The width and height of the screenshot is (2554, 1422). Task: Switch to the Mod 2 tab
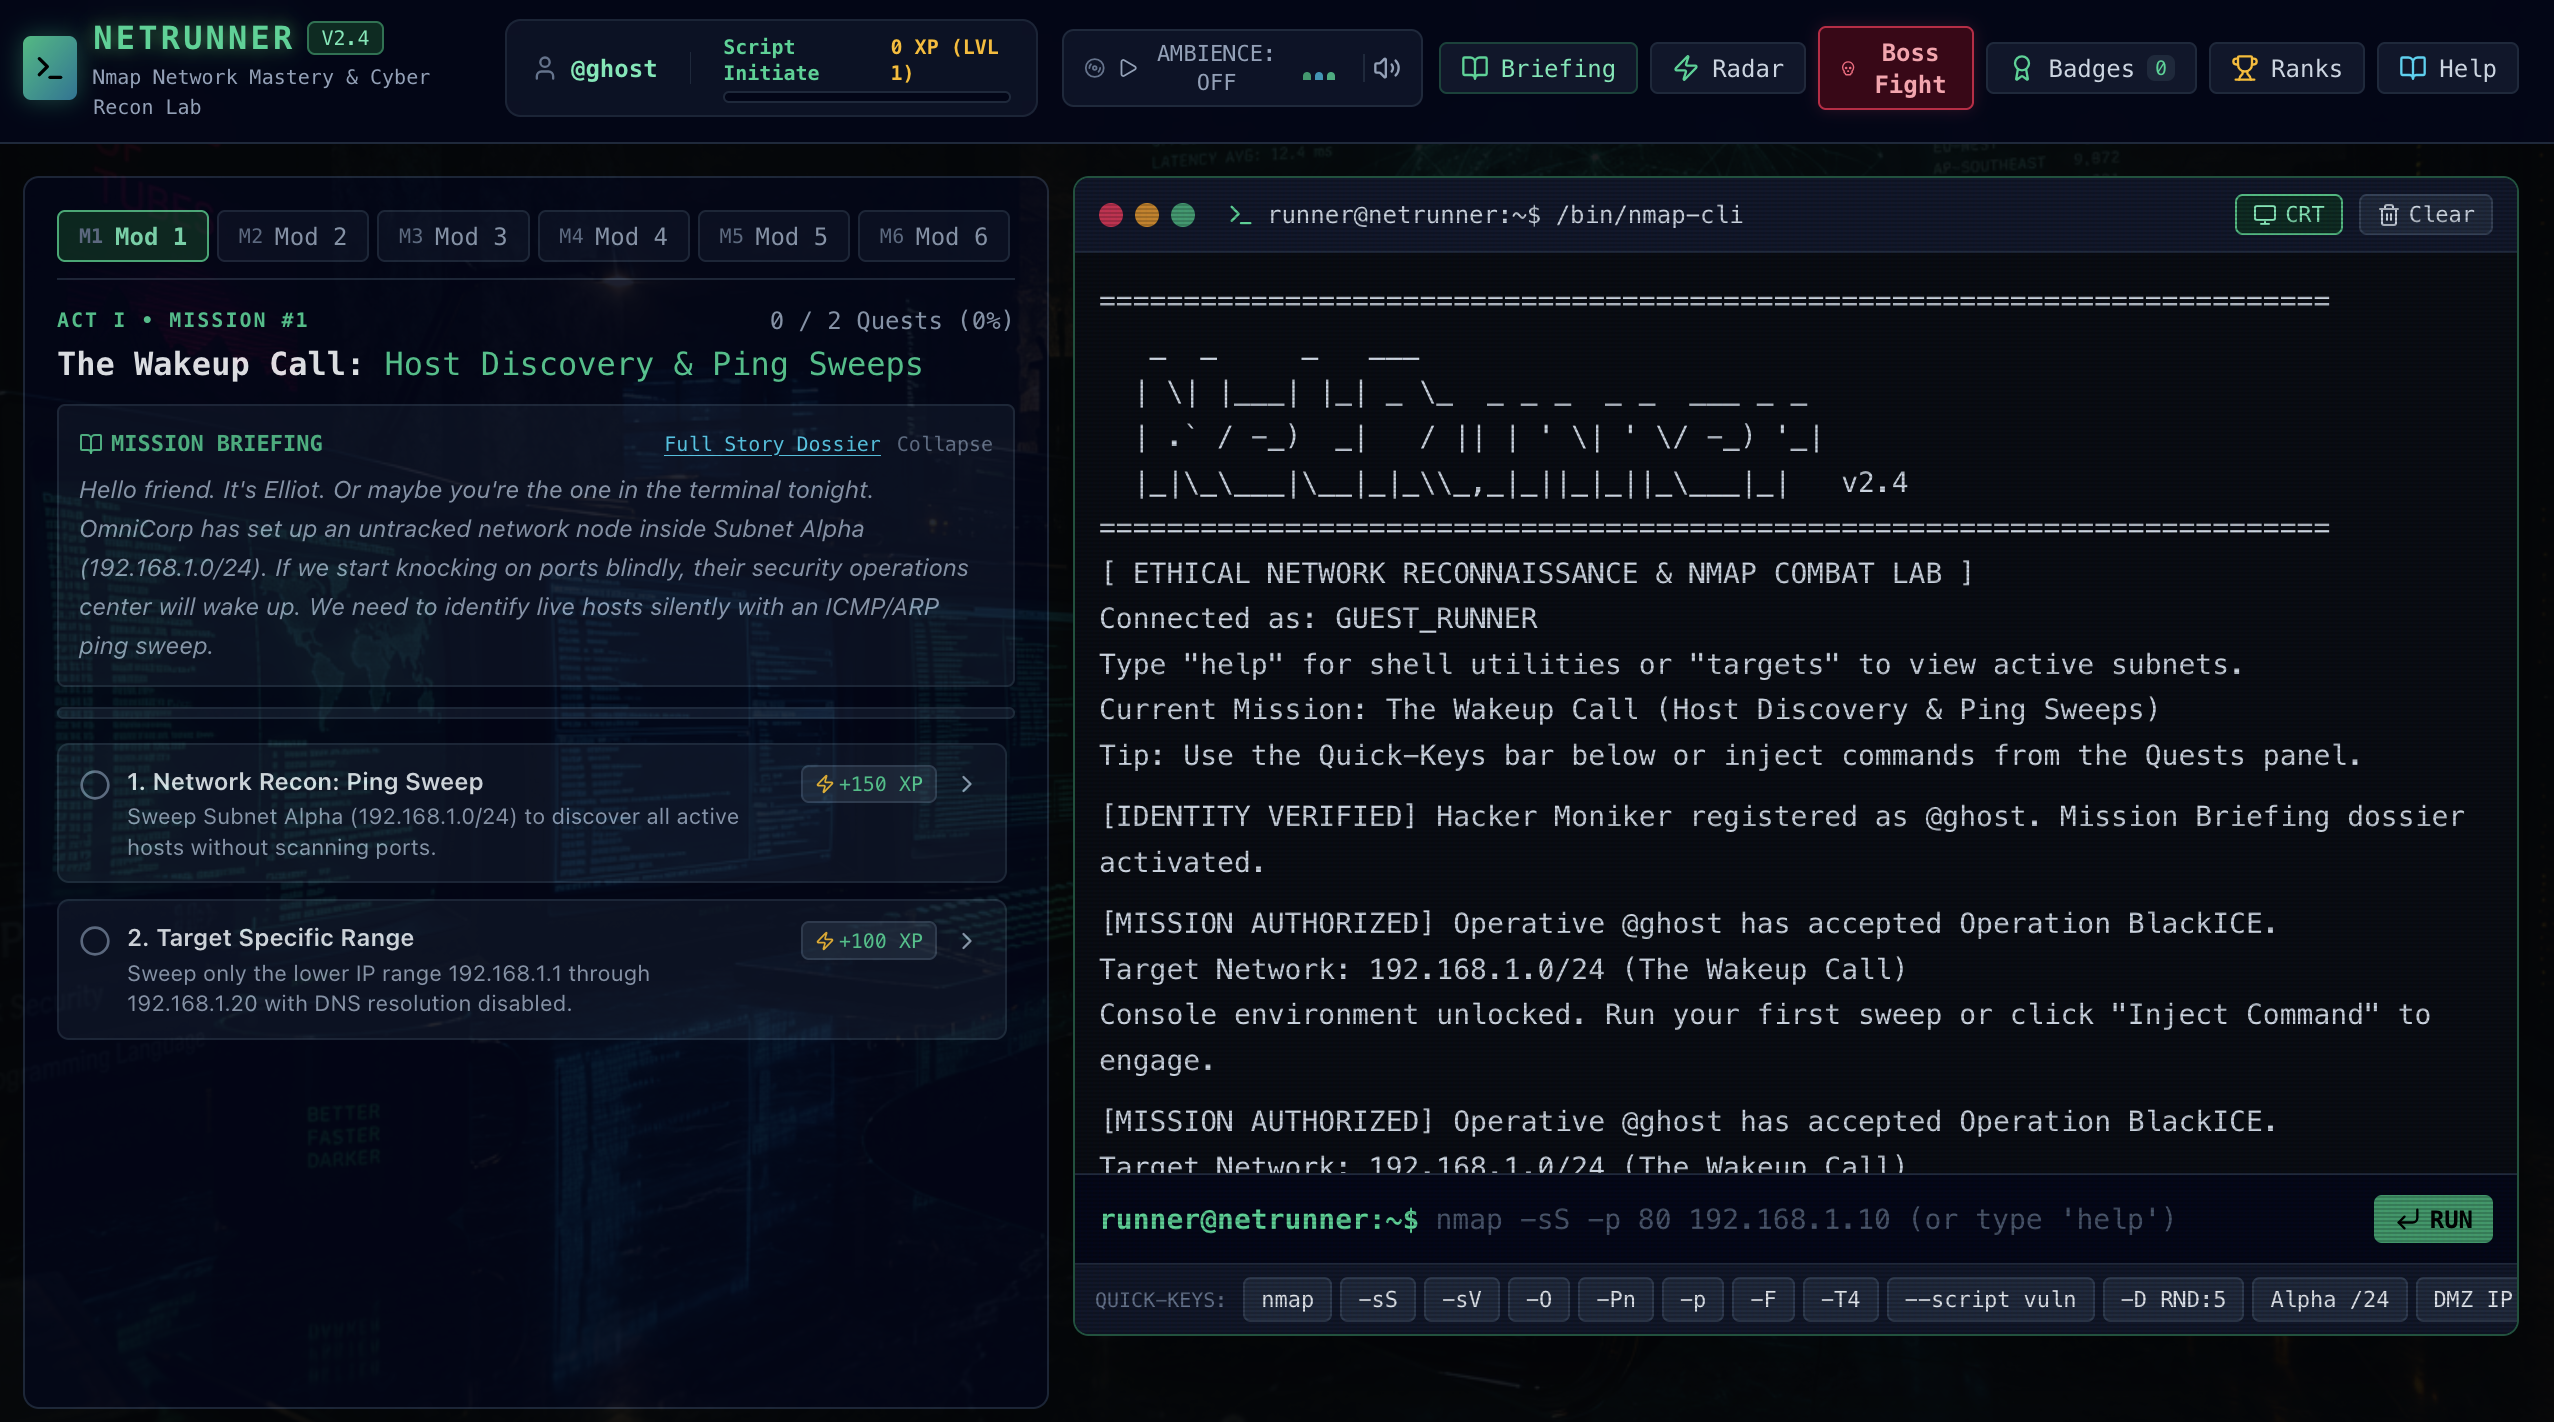click(x=293, y=236)
